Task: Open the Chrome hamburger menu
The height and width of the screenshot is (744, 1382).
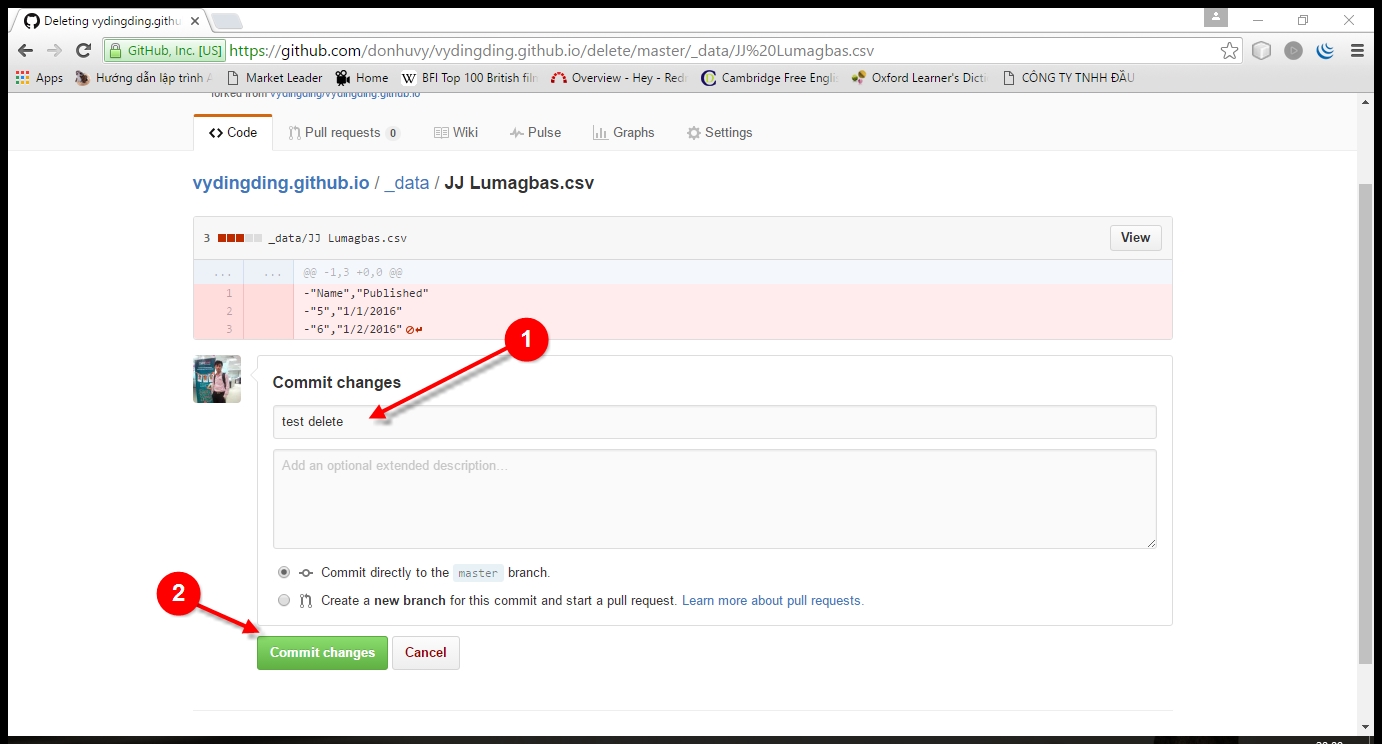Action: pos(1357,50)
